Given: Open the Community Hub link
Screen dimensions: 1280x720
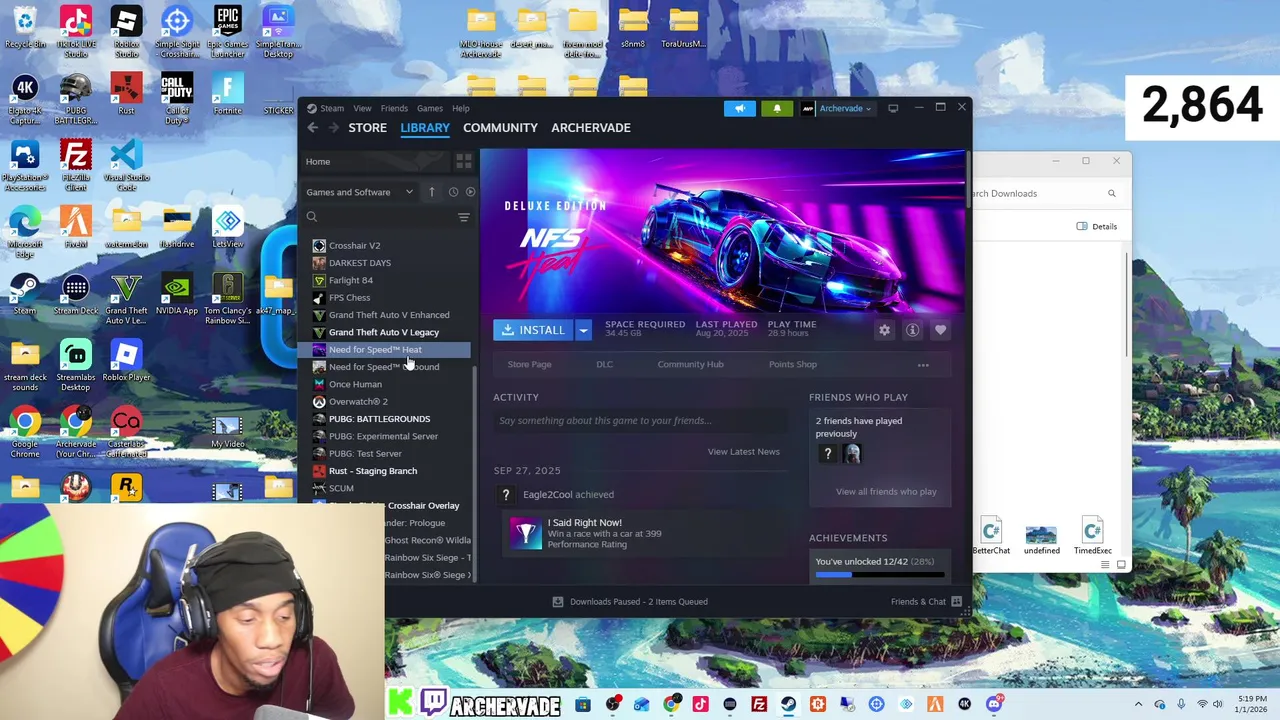Looking at the screenshot, I should tap(690, 365).
